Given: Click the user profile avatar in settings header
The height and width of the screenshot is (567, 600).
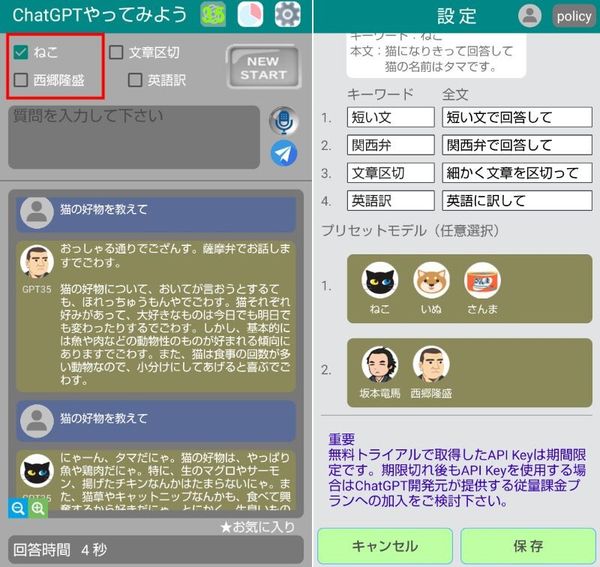Looking at the screenshot, I should point(530,16).
